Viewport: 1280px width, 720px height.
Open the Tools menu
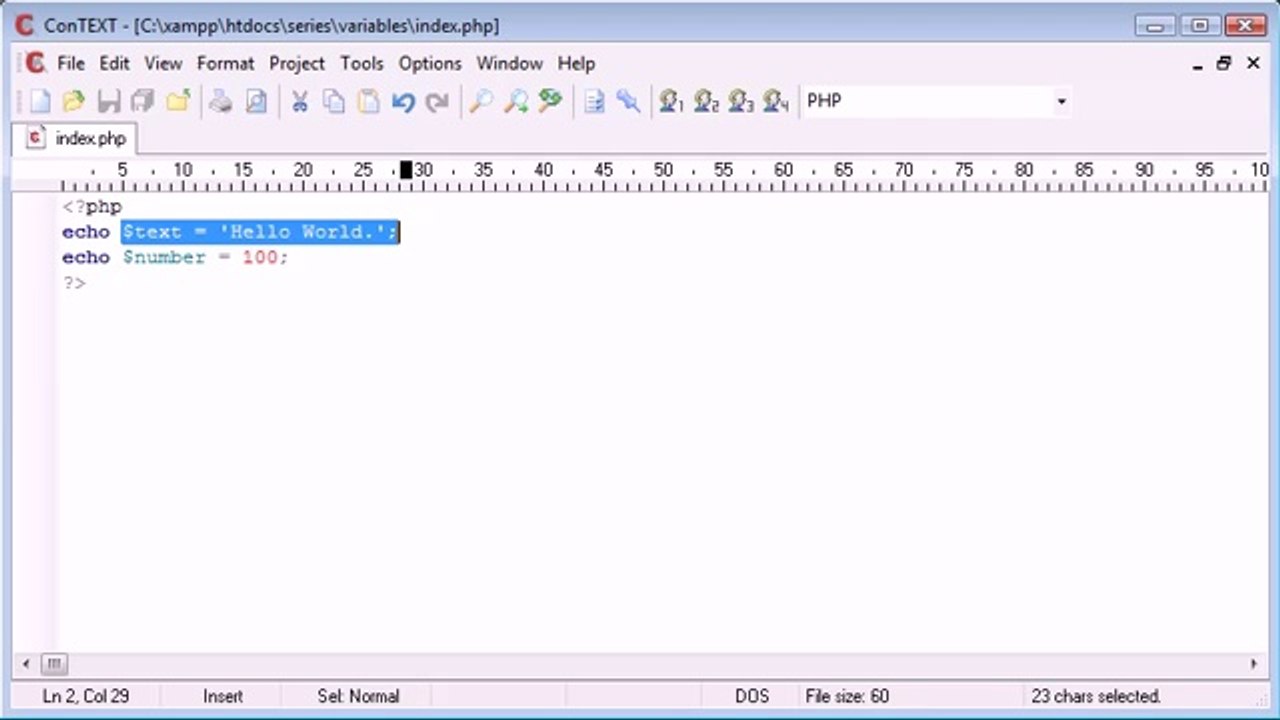click(361, 63)
